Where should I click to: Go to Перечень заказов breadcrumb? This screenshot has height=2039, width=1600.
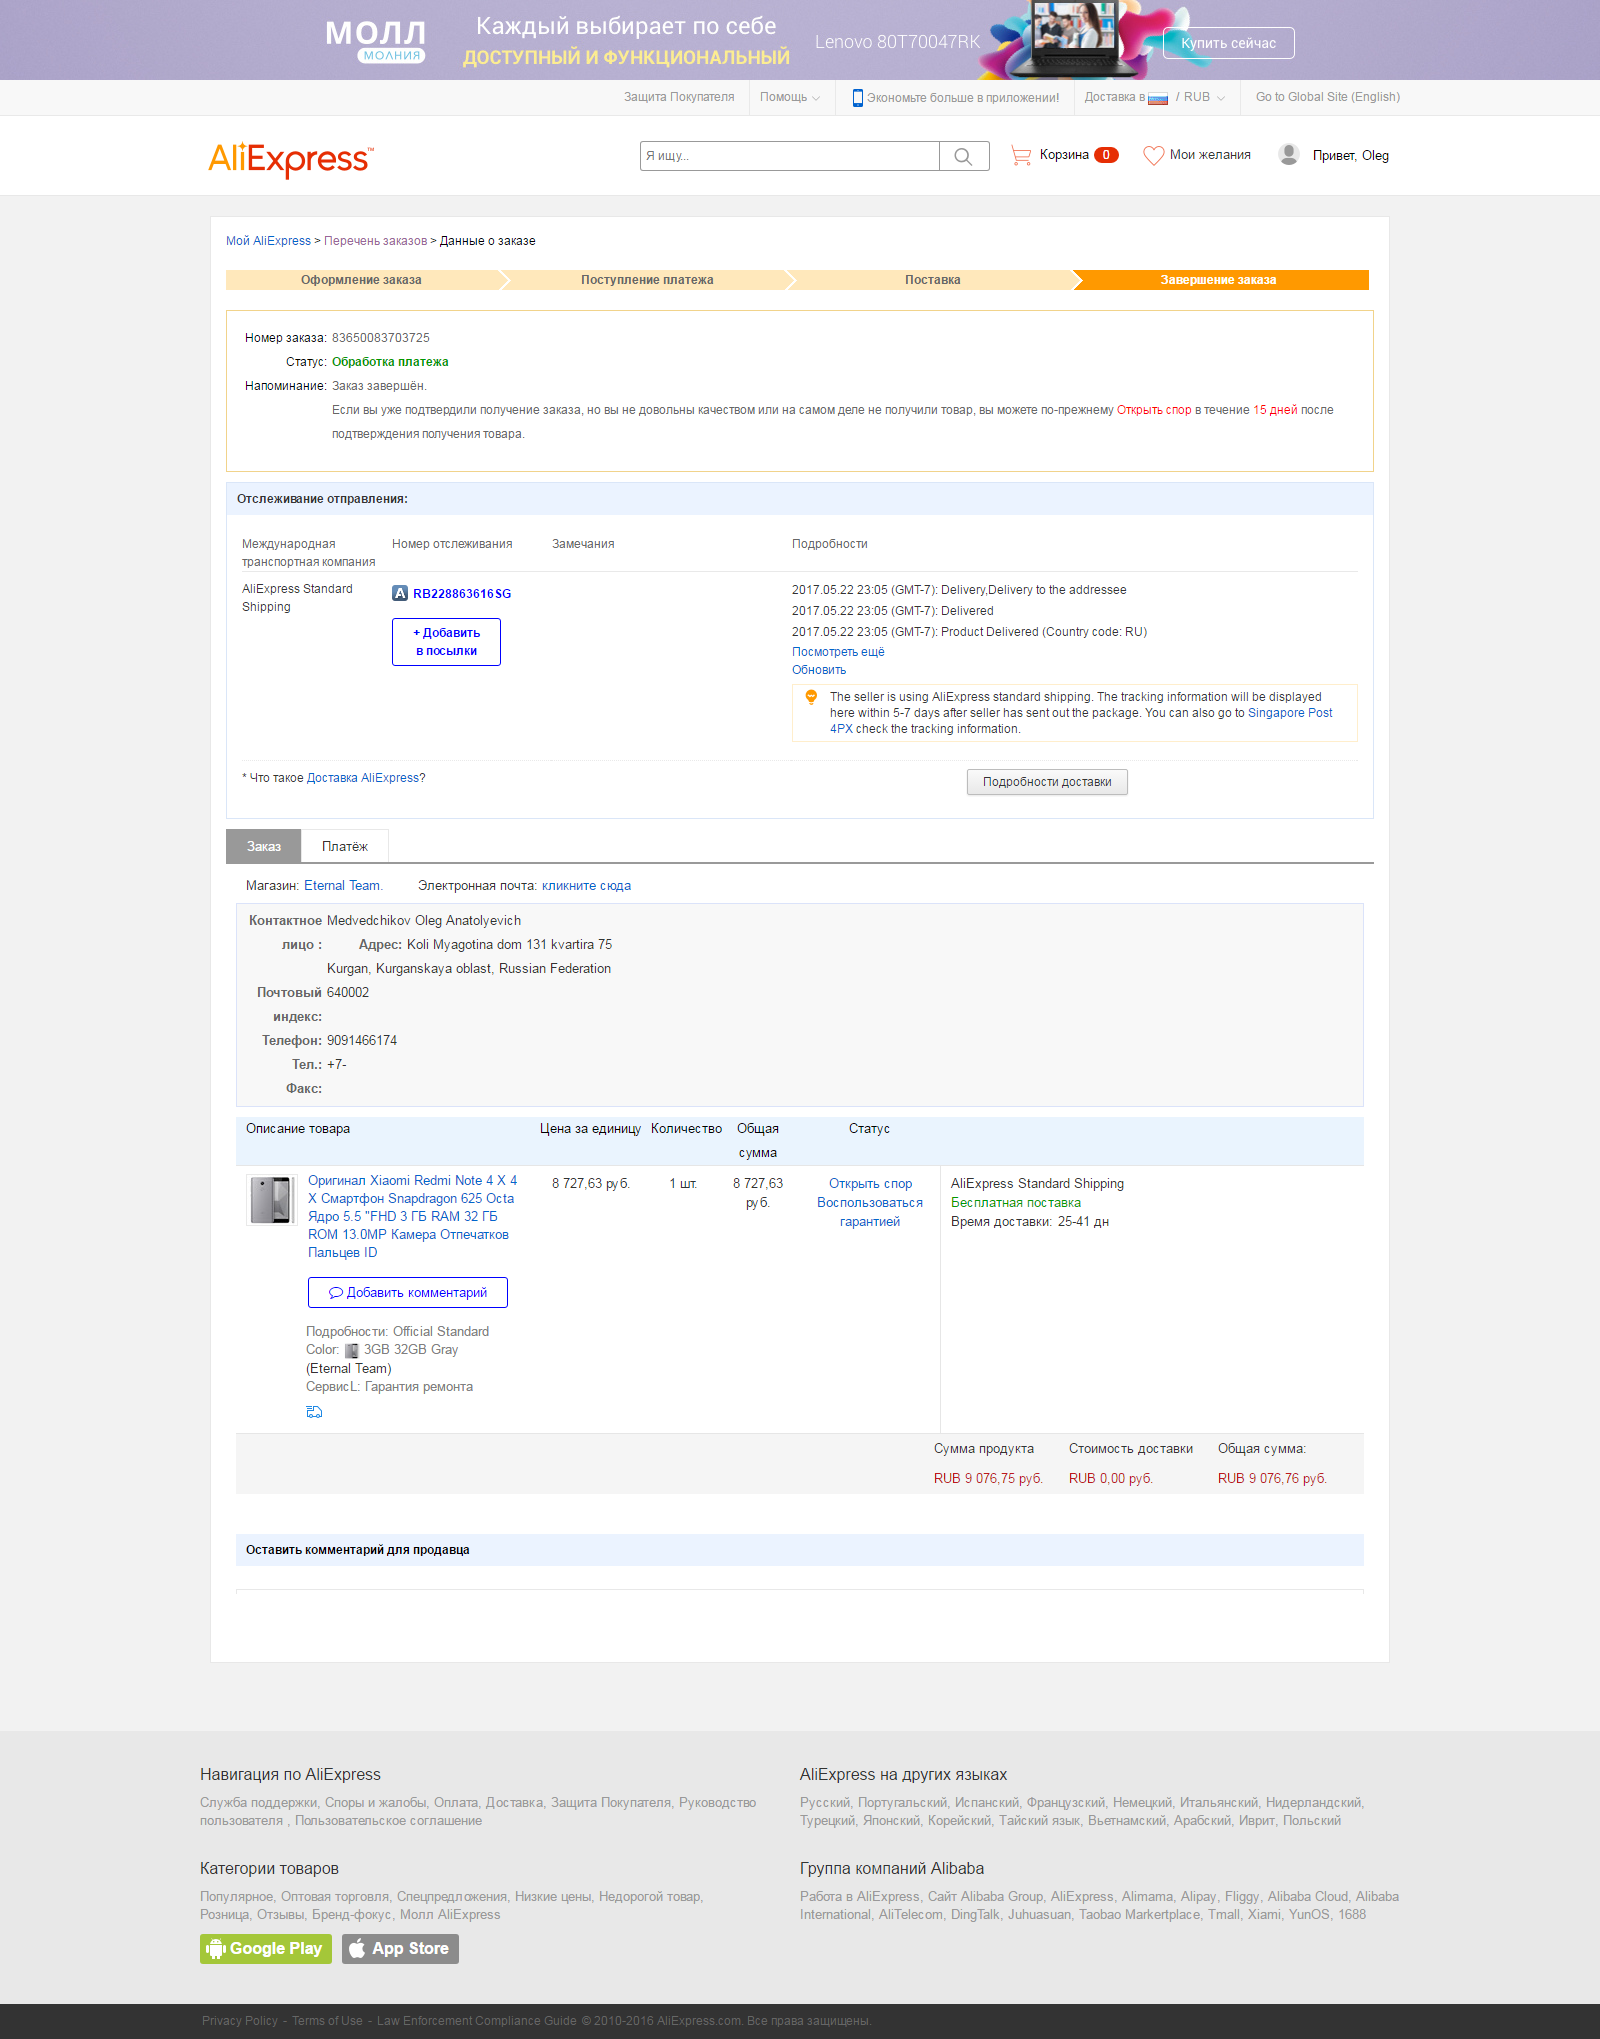click(375, 241)
